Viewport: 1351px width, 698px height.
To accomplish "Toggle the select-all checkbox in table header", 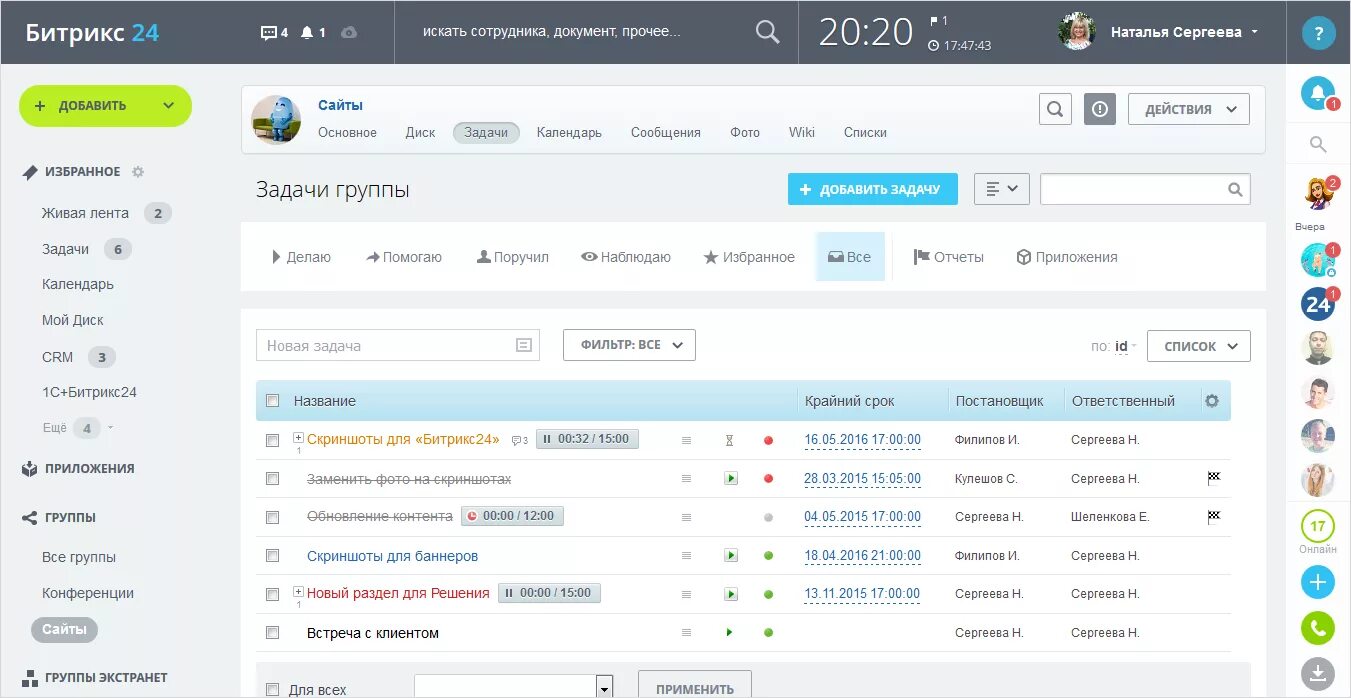I will [x=272, y=401].
